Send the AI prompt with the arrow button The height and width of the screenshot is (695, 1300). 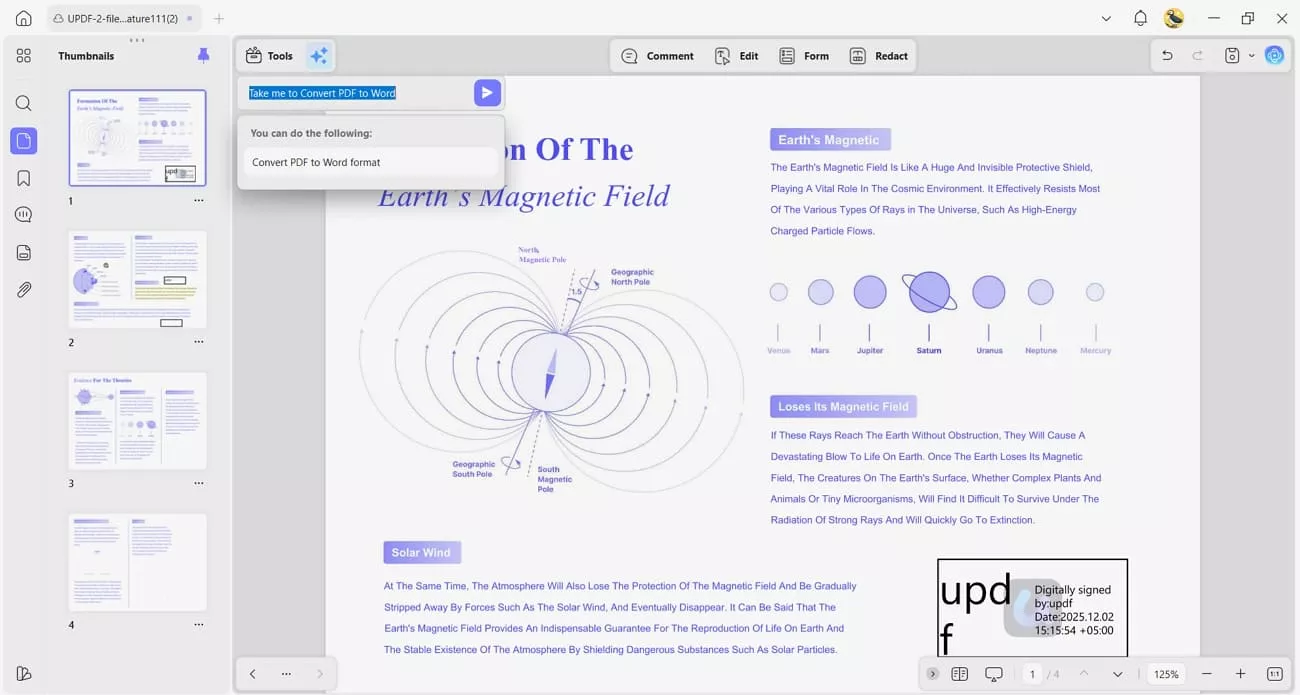[x=487, y=92]
